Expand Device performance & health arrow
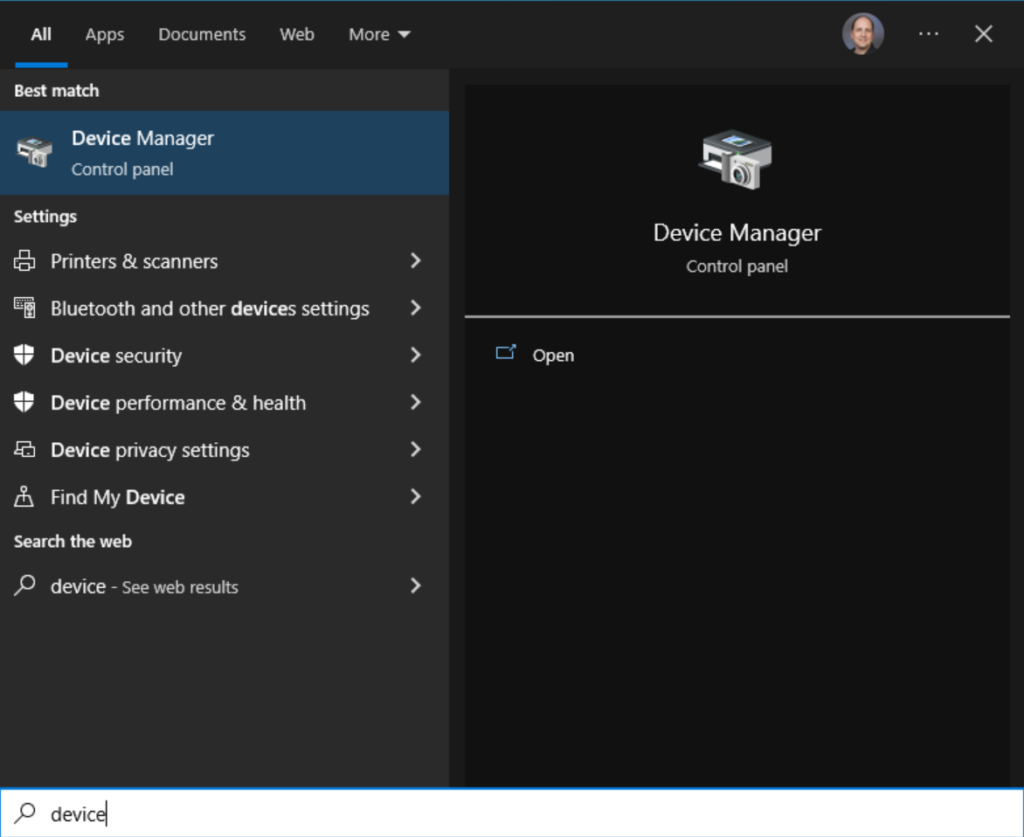Image resolution: width=1024 pixels, height=837 pixels. [x=415, y=402]
